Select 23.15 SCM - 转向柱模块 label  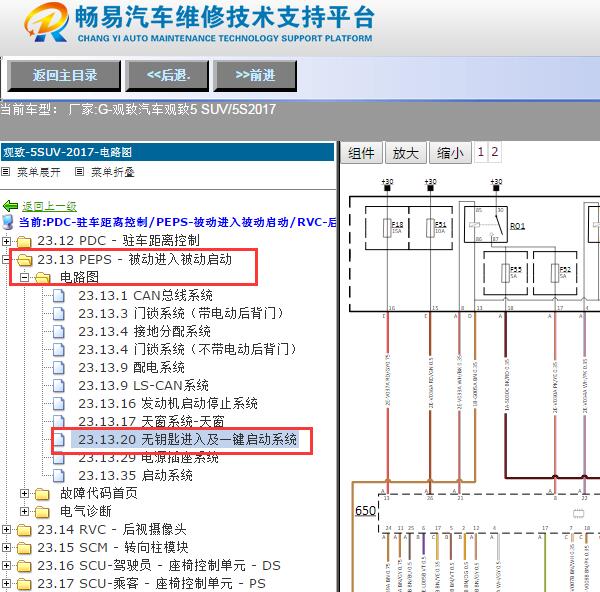coord(113,548)
